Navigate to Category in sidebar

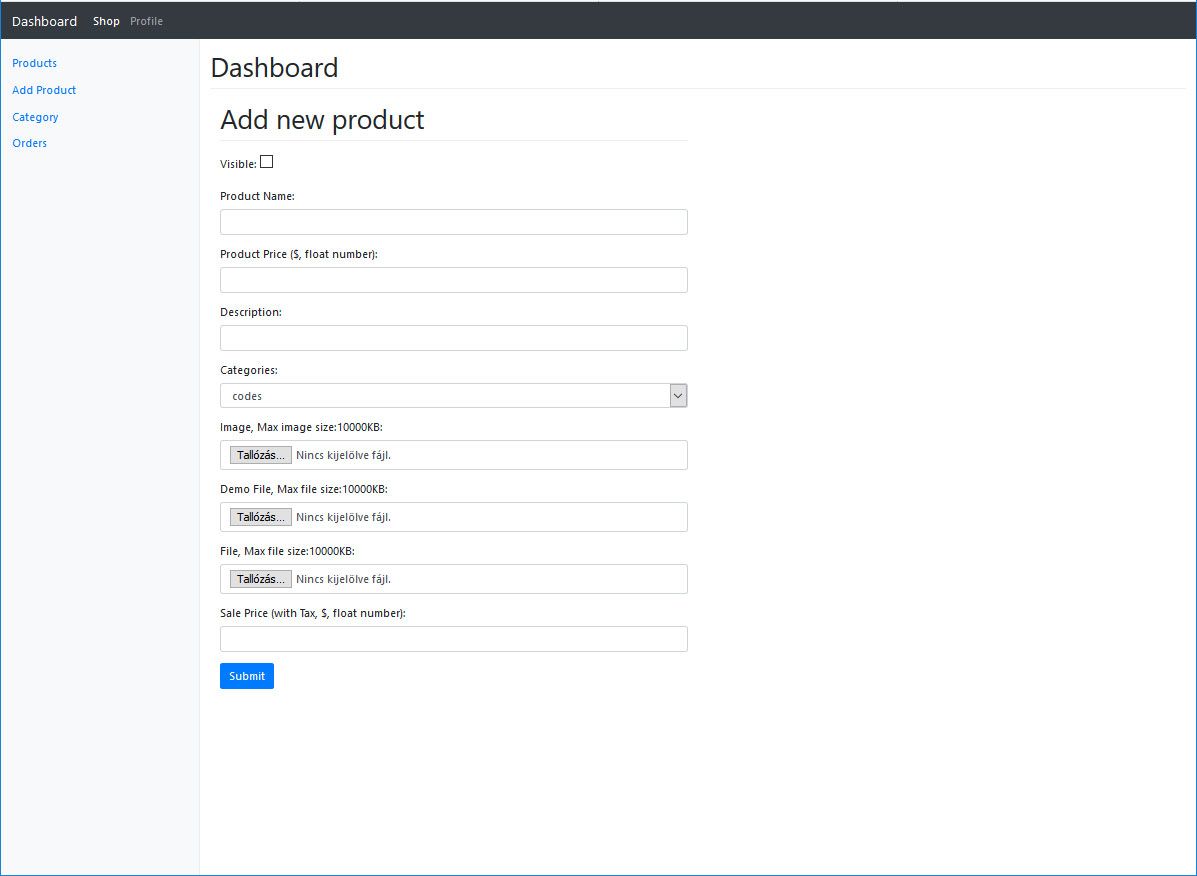coord(35,117)
